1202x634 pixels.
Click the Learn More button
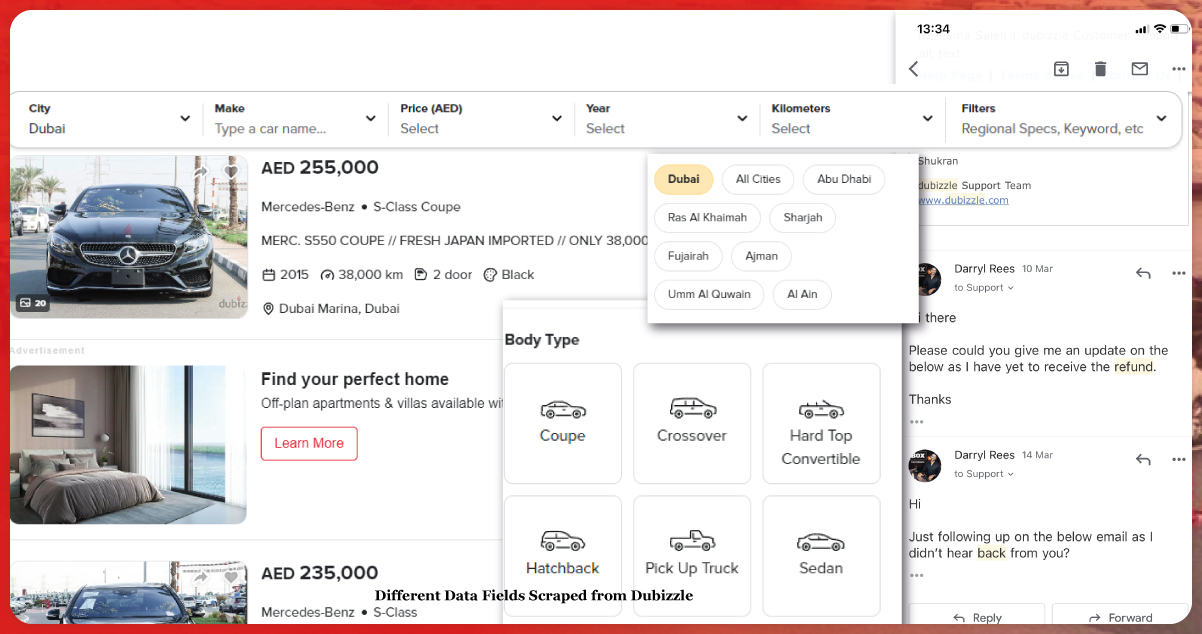coord(309,443)
